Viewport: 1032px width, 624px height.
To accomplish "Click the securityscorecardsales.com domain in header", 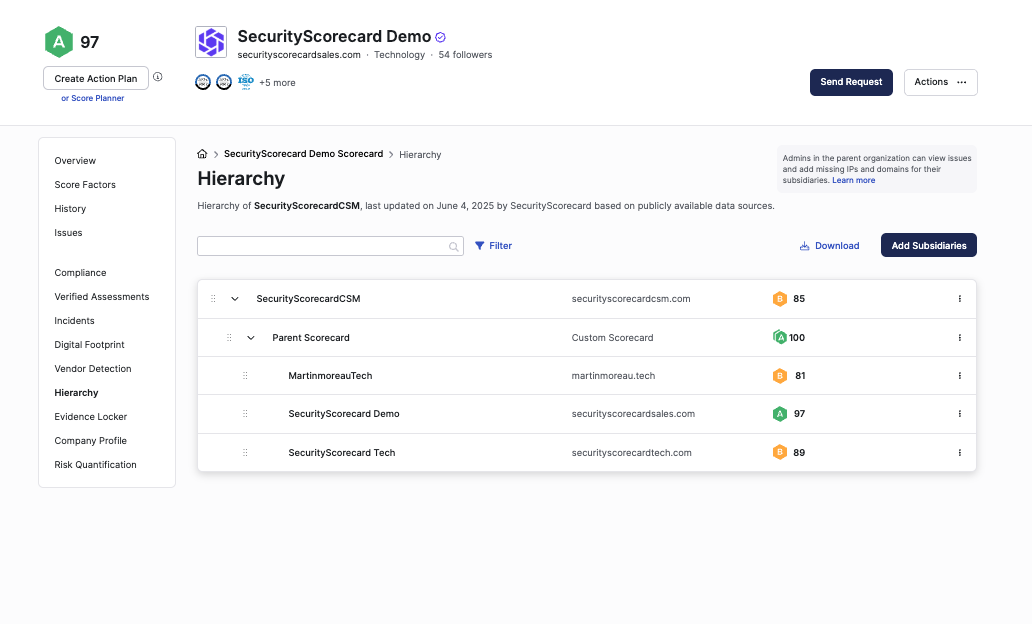I will [x=299, y=55].
